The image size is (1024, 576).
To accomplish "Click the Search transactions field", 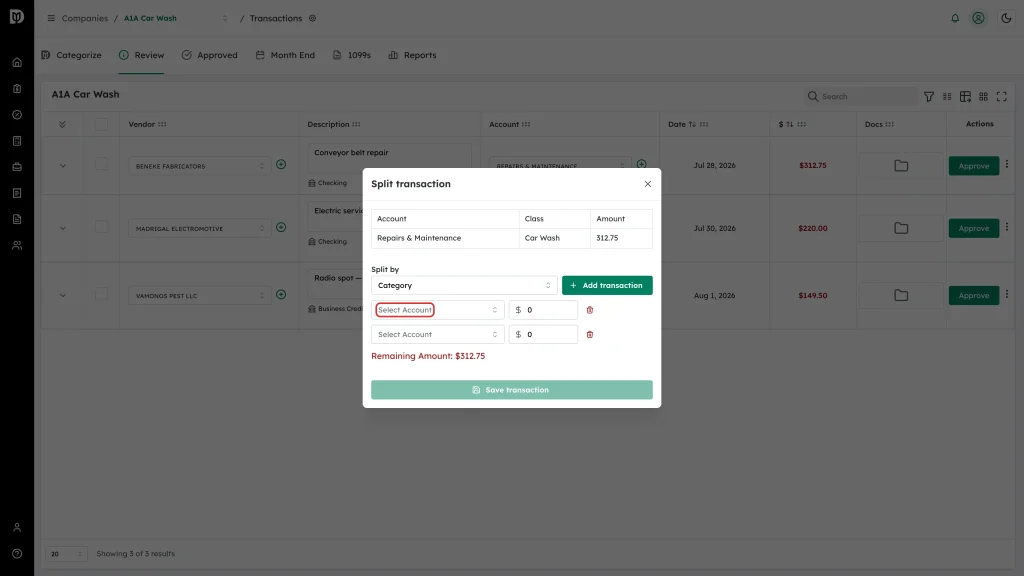I will 861,97.
